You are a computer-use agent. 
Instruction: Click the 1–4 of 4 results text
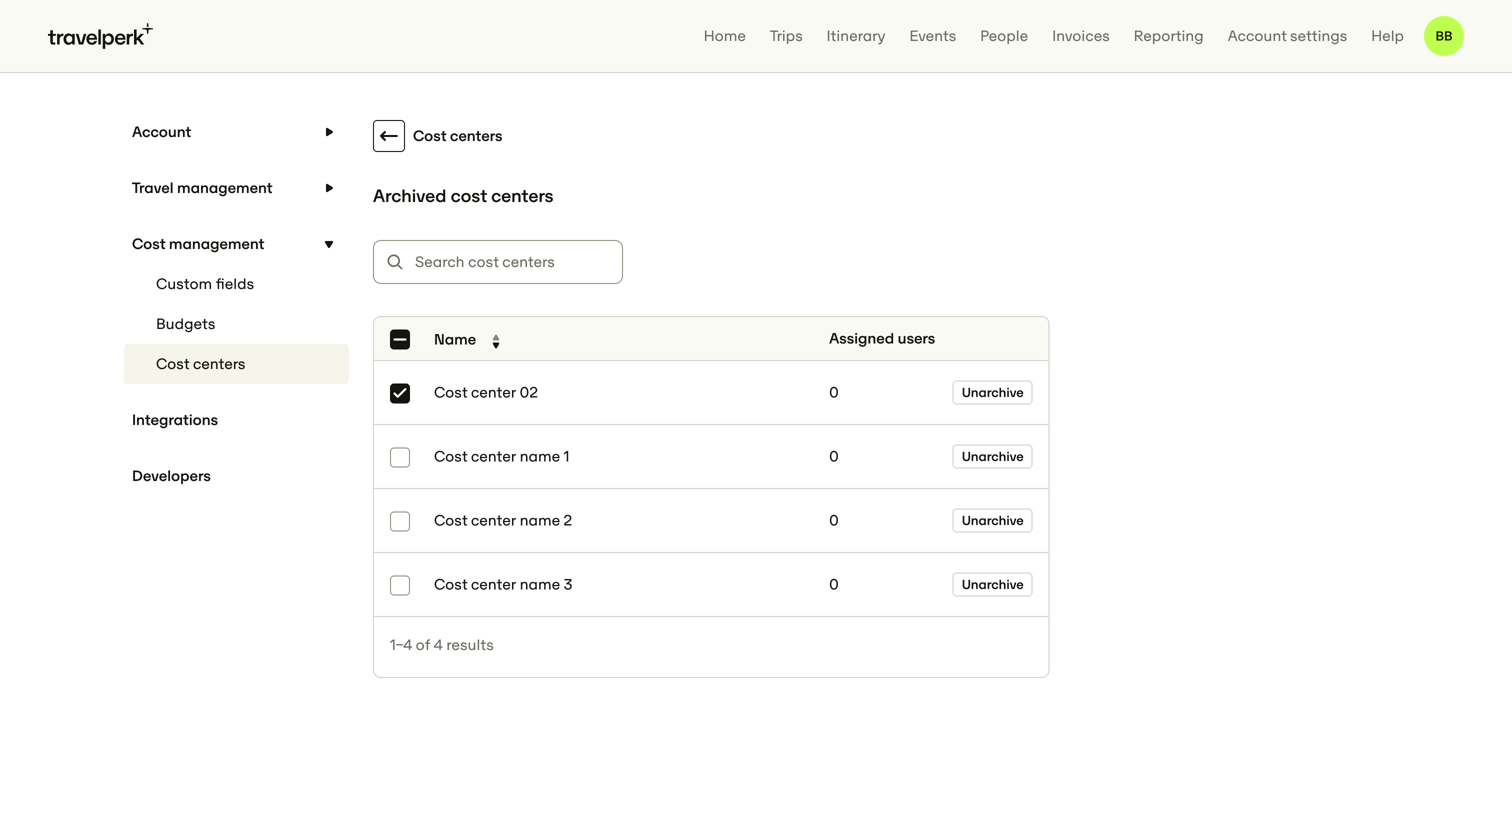pos(442,645)
